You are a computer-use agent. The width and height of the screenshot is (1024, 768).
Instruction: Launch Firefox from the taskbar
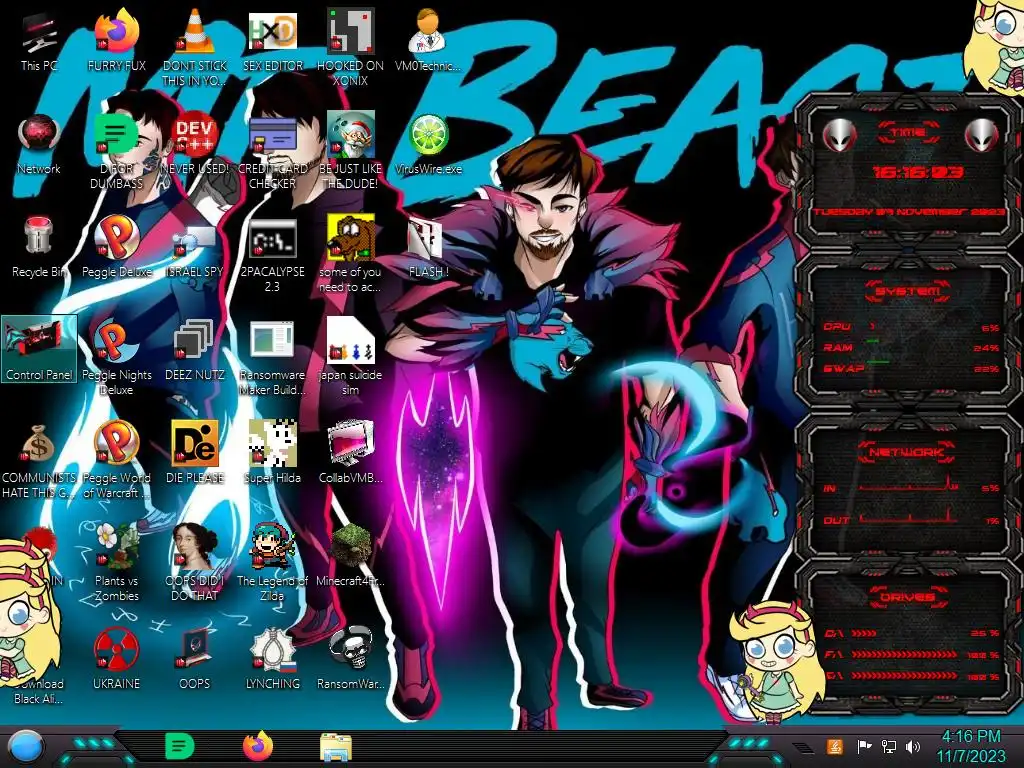pos(258,746)
